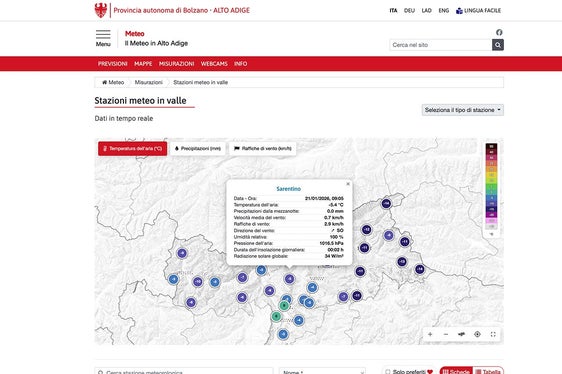The height and width of the screenshot is (374, 562).
Task: Click the red heart icon beside Solo preferiti
Action: pos(430,371)
